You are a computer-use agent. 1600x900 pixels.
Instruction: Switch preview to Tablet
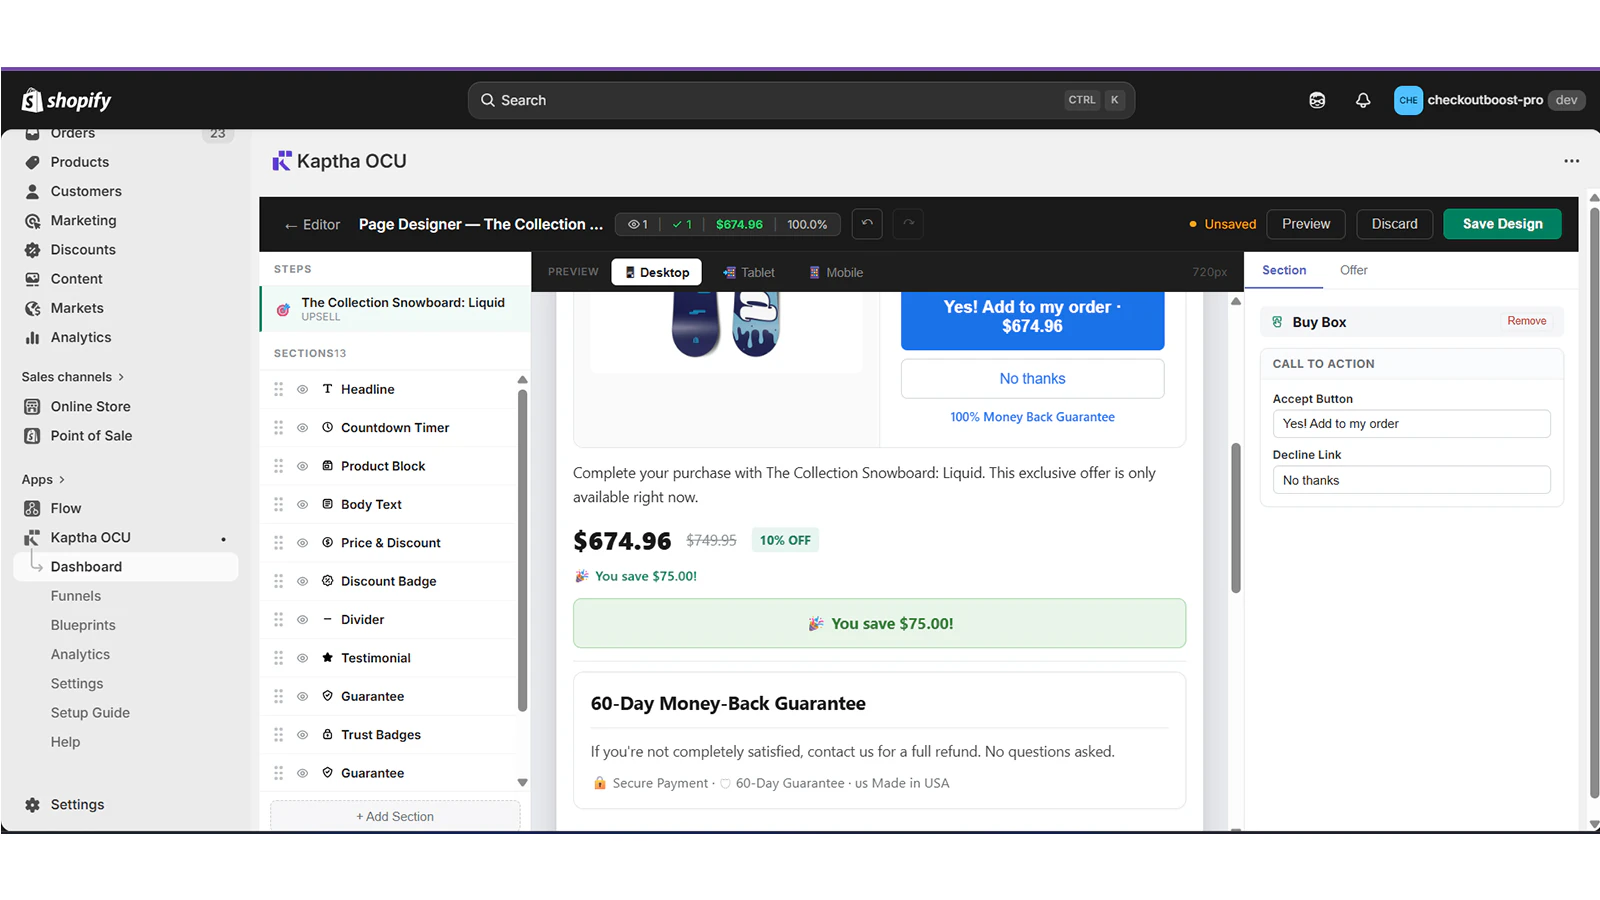tap(749, 272)
